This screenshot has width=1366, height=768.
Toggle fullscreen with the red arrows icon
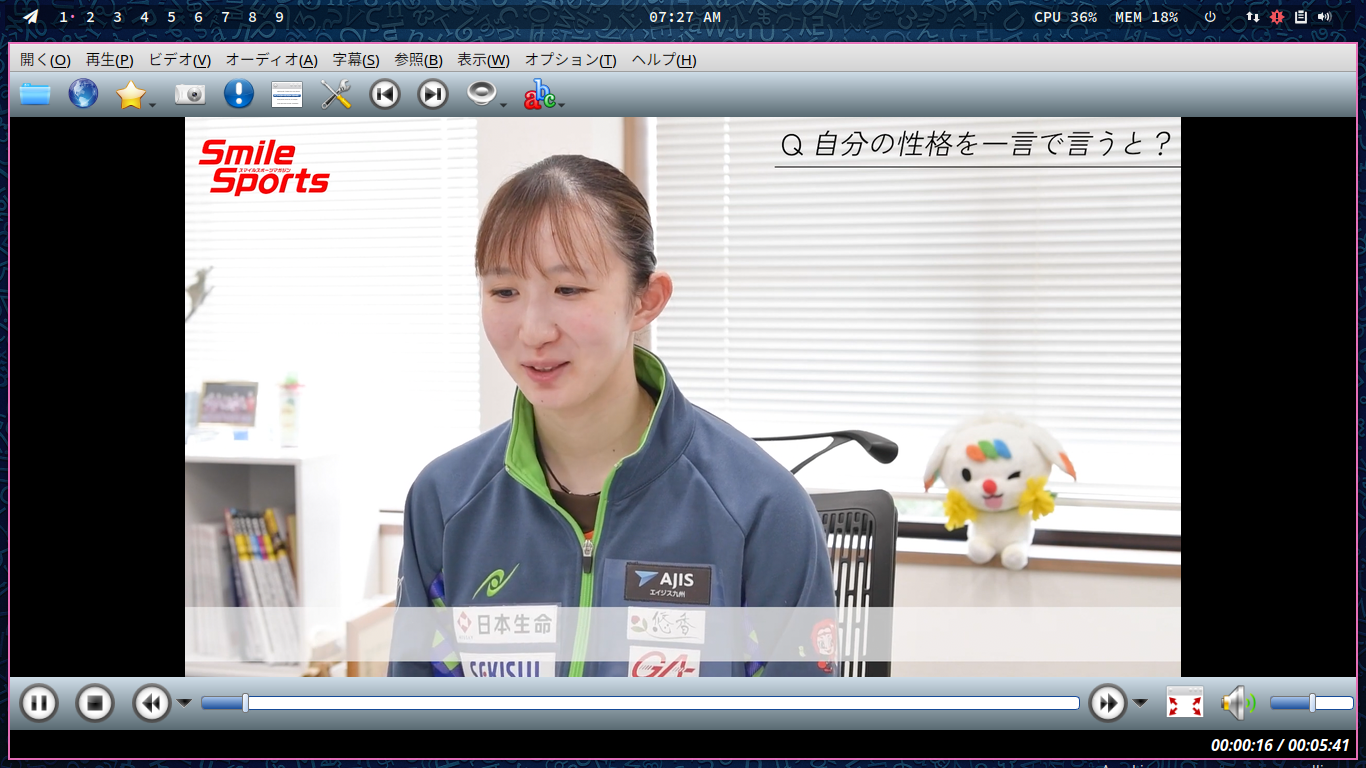(1185, 703)
